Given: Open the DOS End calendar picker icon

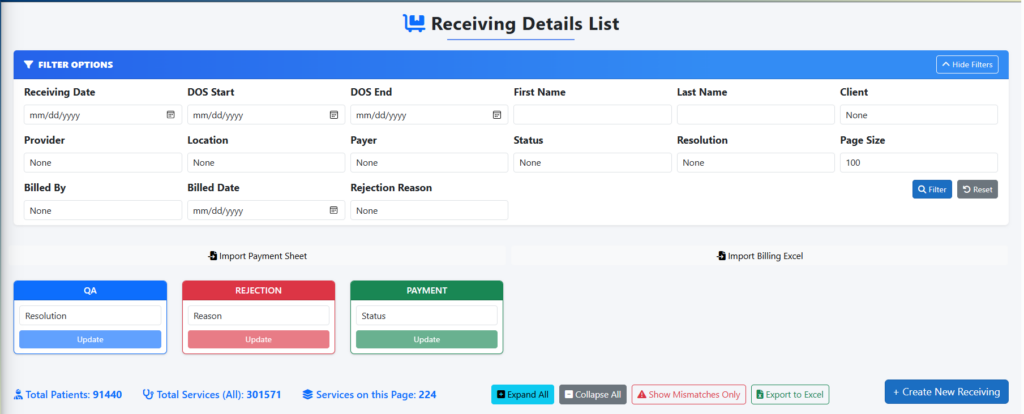Looking at the screenshot, I should (497, 115).
